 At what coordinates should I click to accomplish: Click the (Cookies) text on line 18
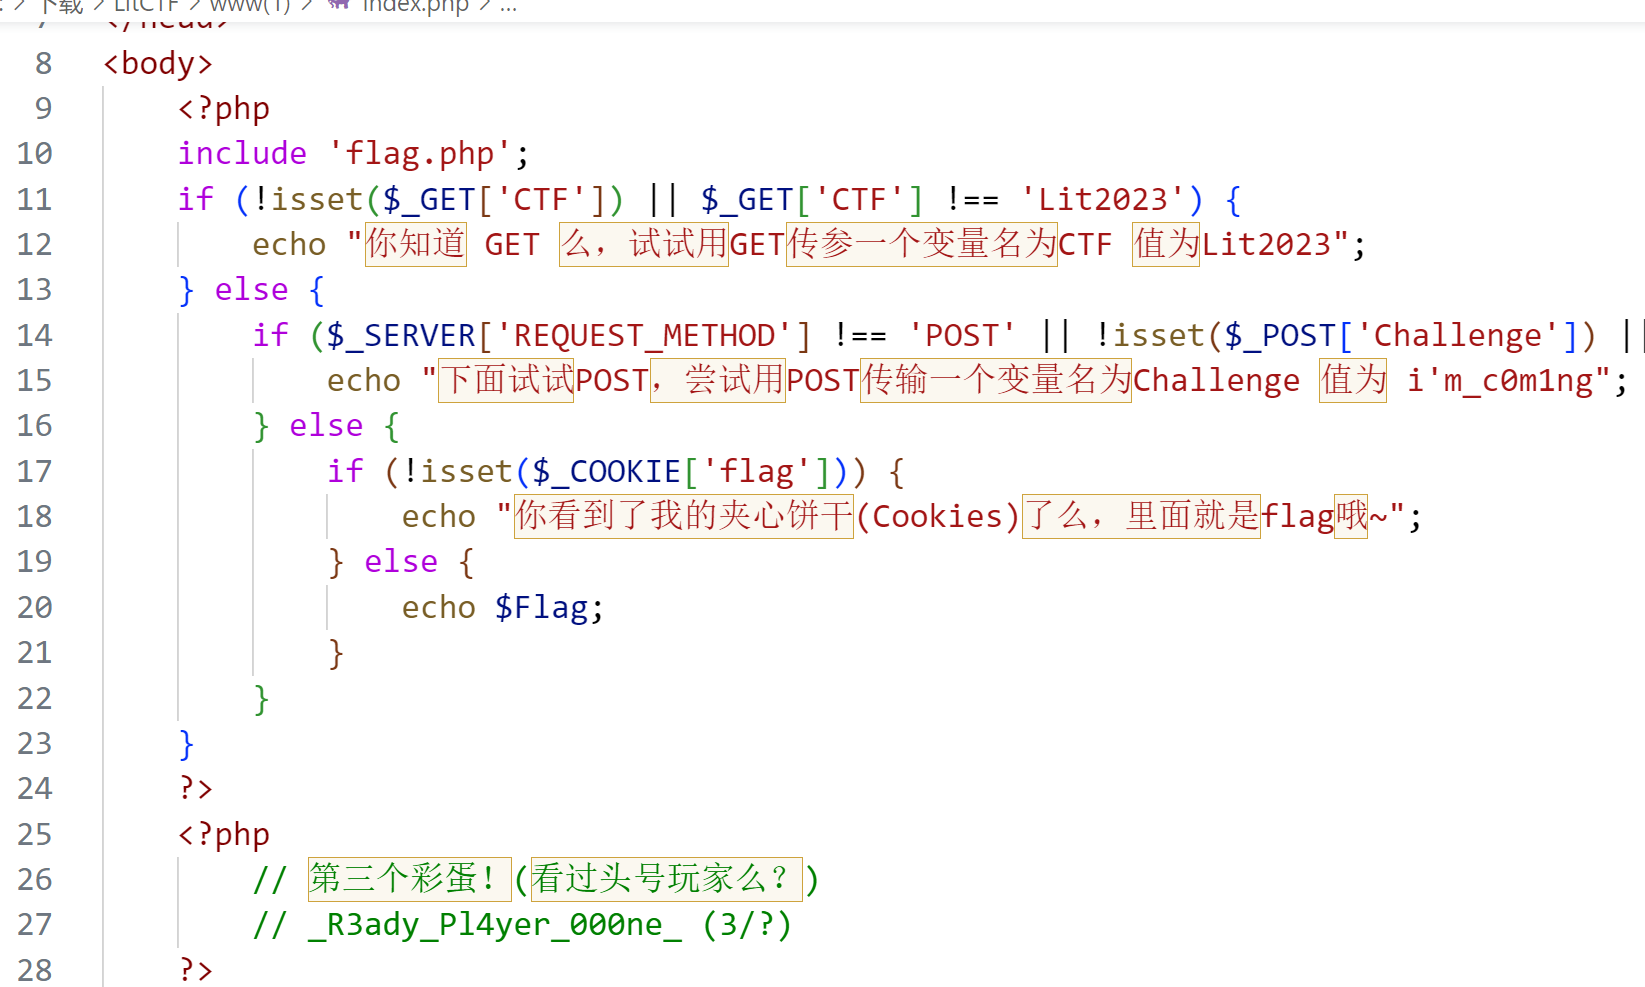click(938, 516)
